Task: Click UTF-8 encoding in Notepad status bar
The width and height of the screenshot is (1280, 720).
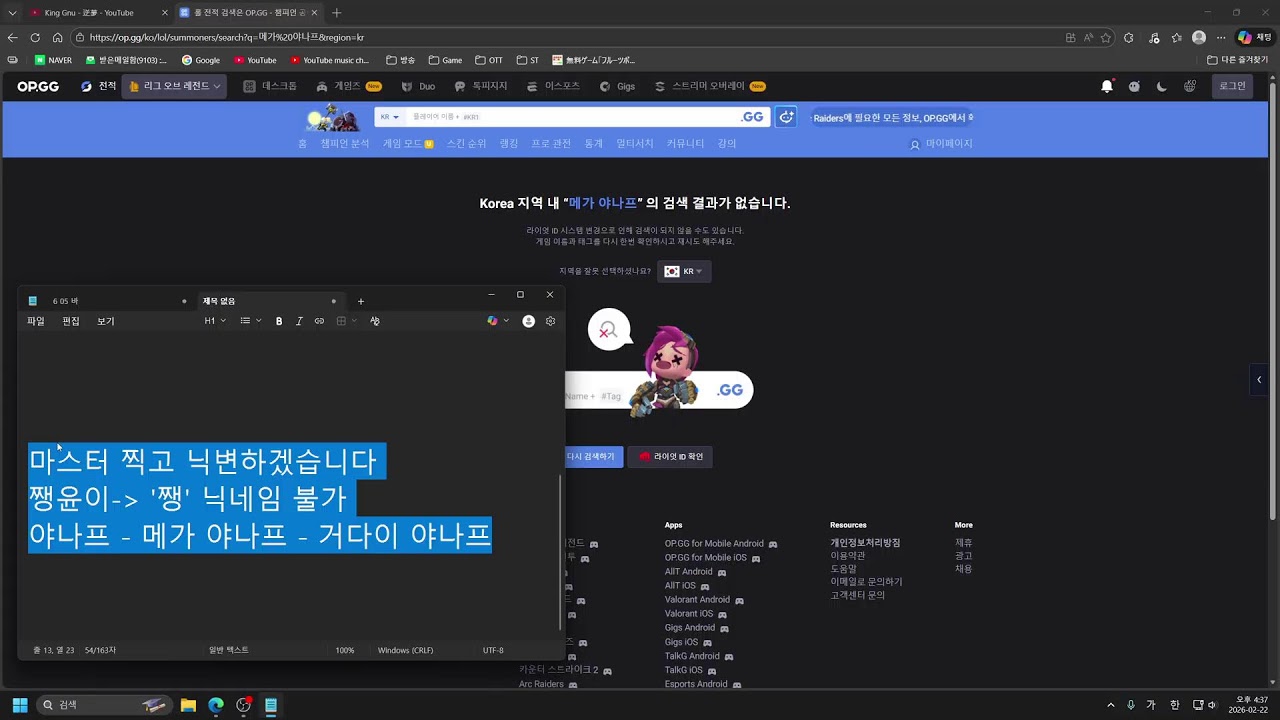Action: tap(493, 650)
